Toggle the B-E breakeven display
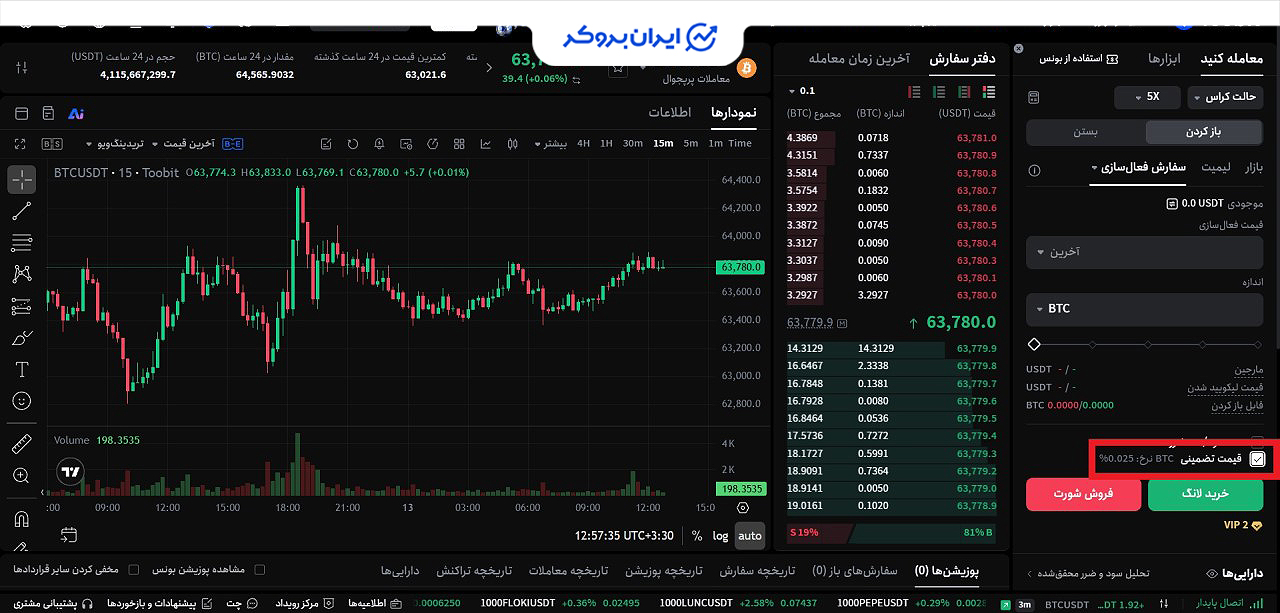The height and width of the screenshot is (613, 1280). click(x=232, y=144)
